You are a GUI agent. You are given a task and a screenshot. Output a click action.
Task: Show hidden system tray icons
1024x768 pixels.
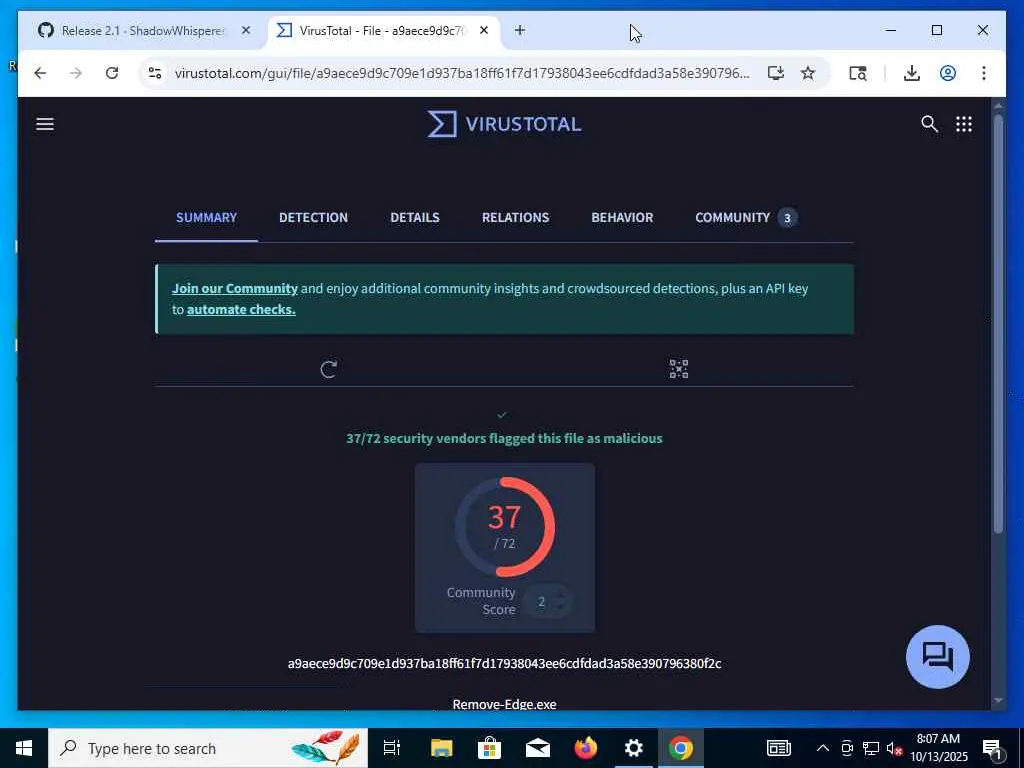[x=823, y=748]
